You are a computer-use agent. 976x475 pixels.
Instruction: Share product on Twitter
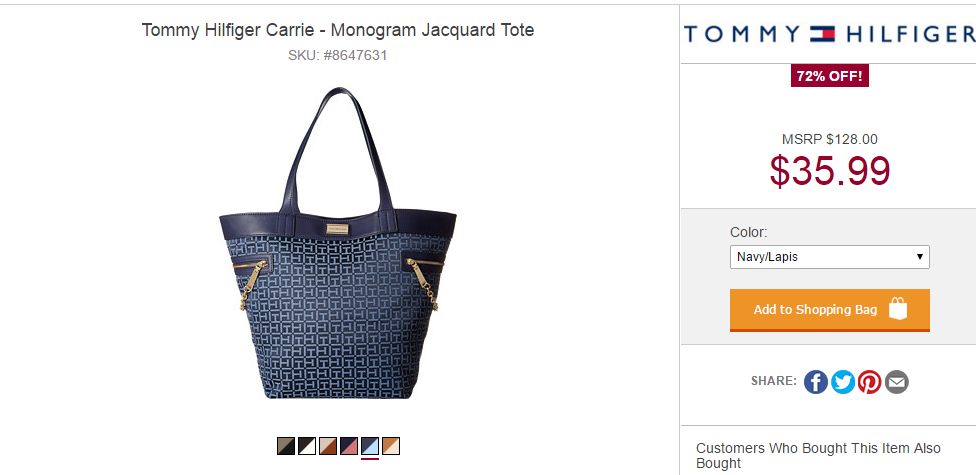[843, 382]
